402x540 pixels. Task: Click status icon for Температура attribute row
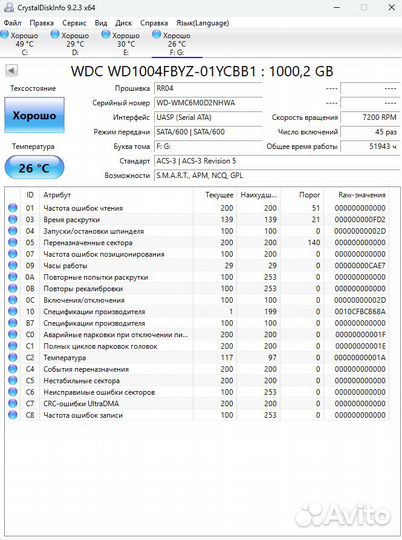click(13, 357)
